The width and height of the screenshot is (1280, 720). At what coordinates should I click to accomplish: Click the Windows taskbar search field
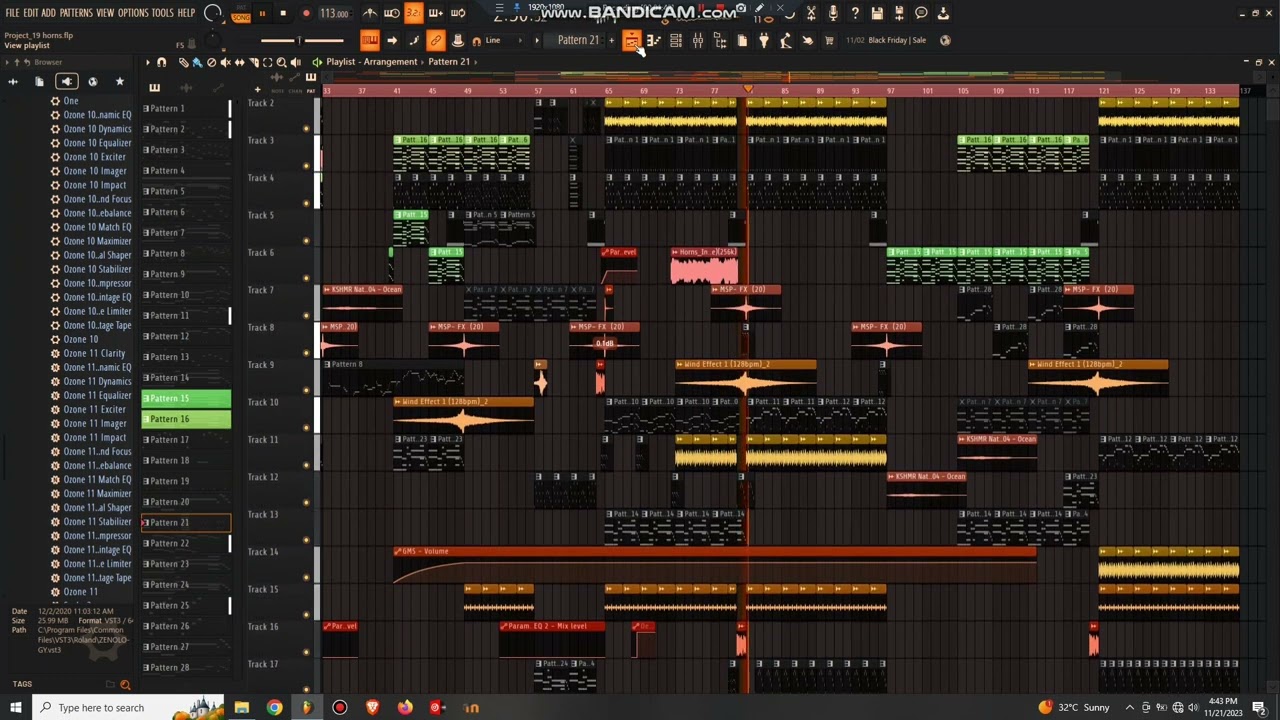click(x=112, y=708)
